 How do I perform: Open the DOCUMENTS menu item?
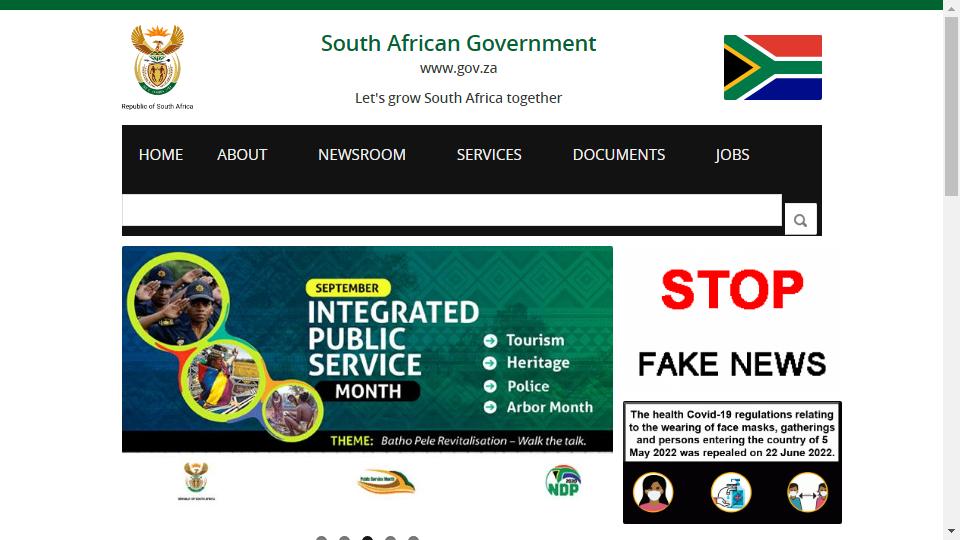click(x=619, y=155)
